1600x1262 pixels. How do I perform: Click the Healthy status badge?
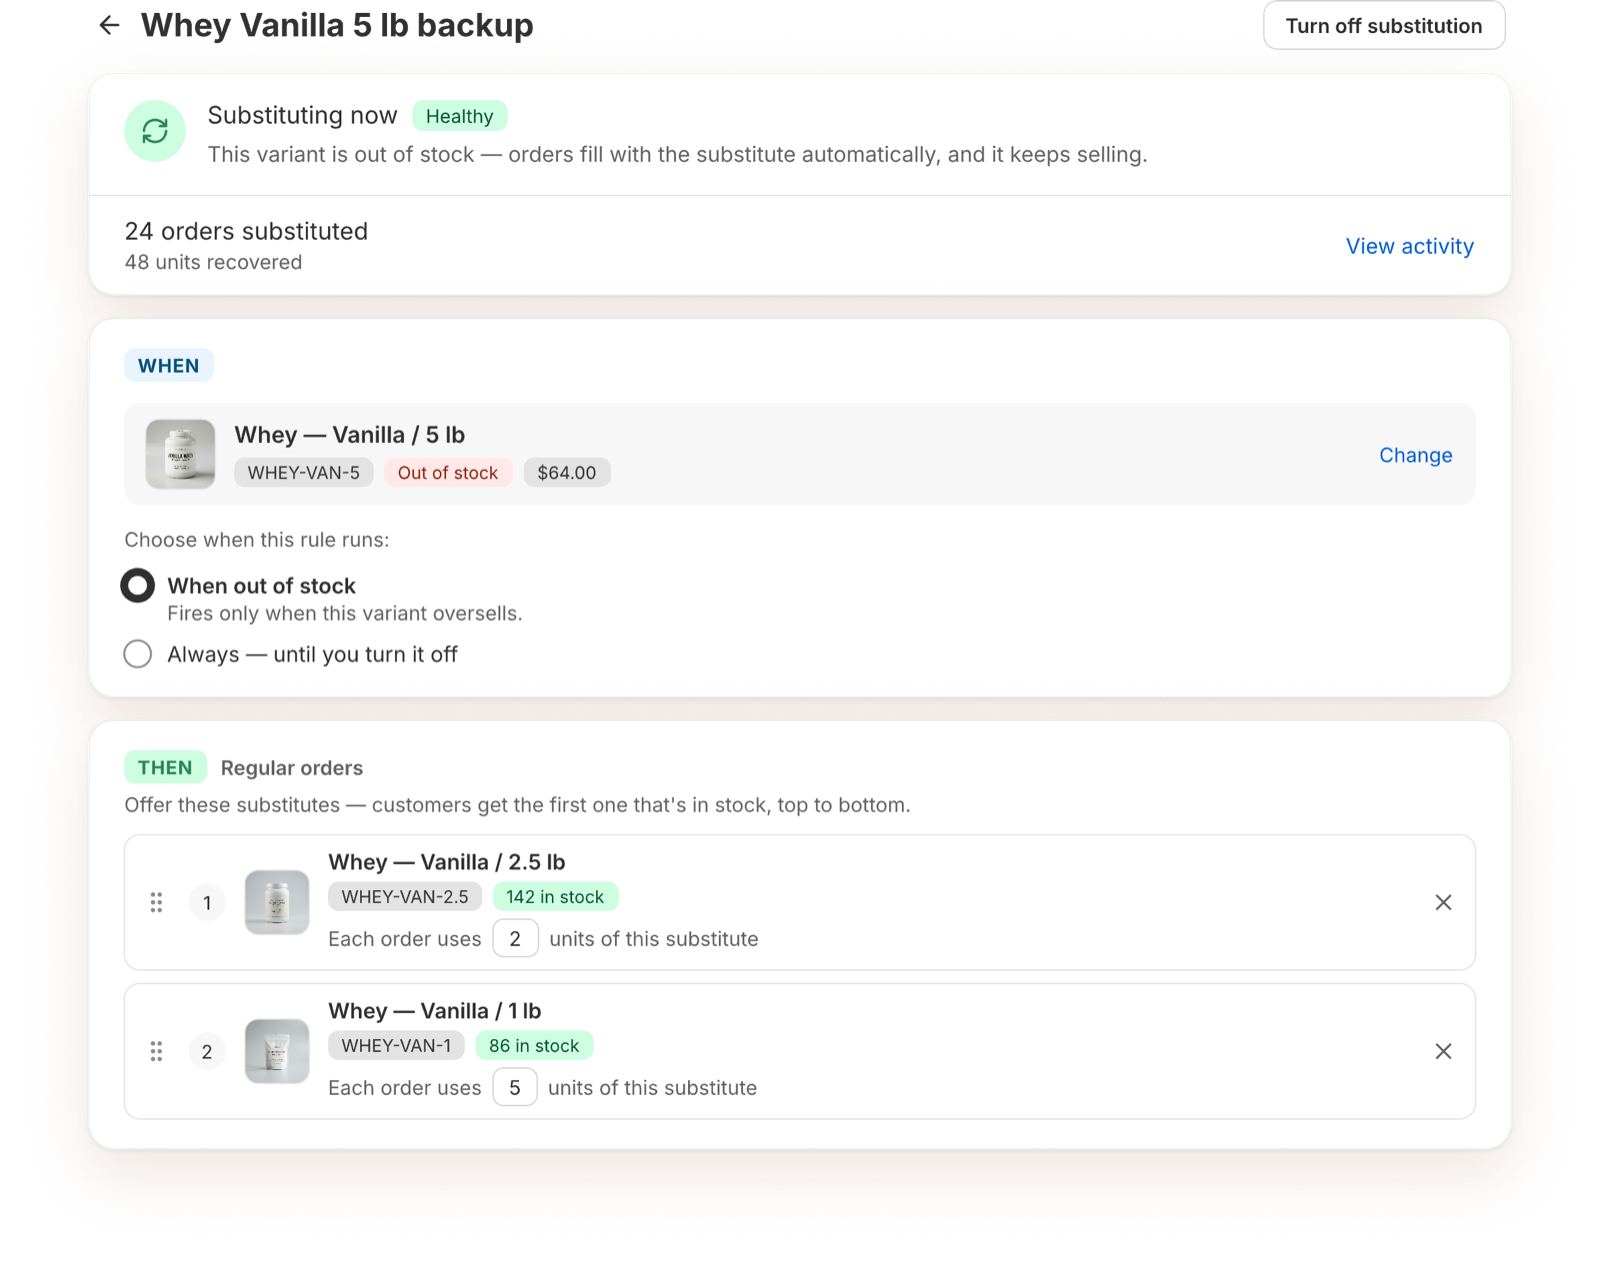460,116
